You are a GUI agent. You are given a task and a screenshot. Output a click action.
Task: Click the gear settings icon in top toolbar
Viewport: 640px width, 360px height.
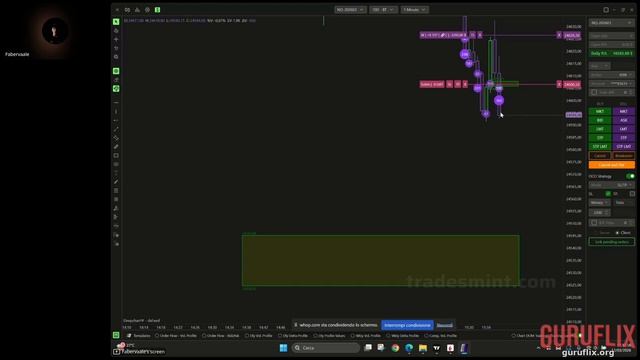147,9
